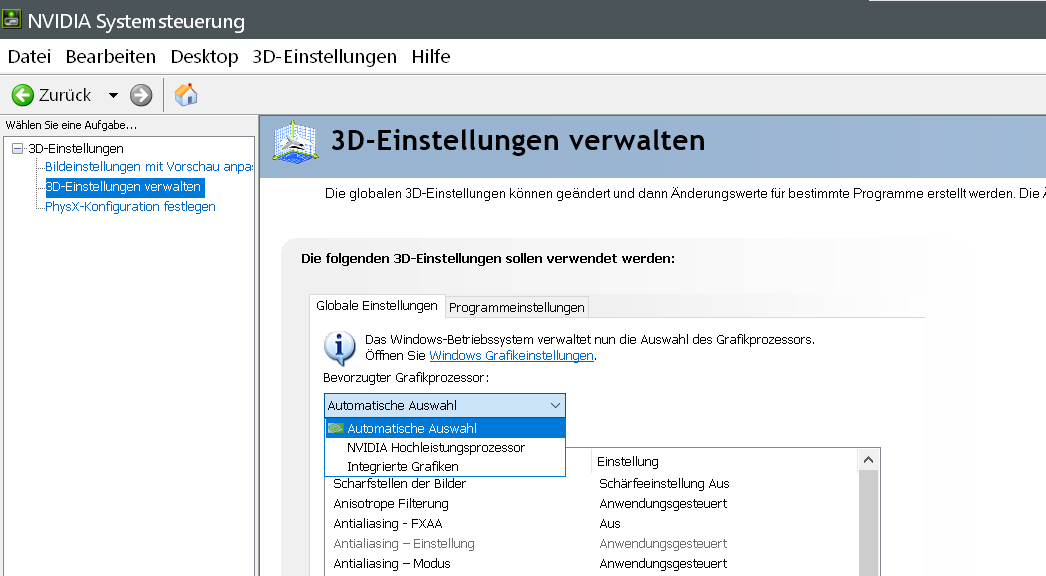The height and width of the screenshot is (576, 1046).
Task: Click Anwendungsgesteuert value for Anisotrope Filterung
Action: (x=663, y=504)
